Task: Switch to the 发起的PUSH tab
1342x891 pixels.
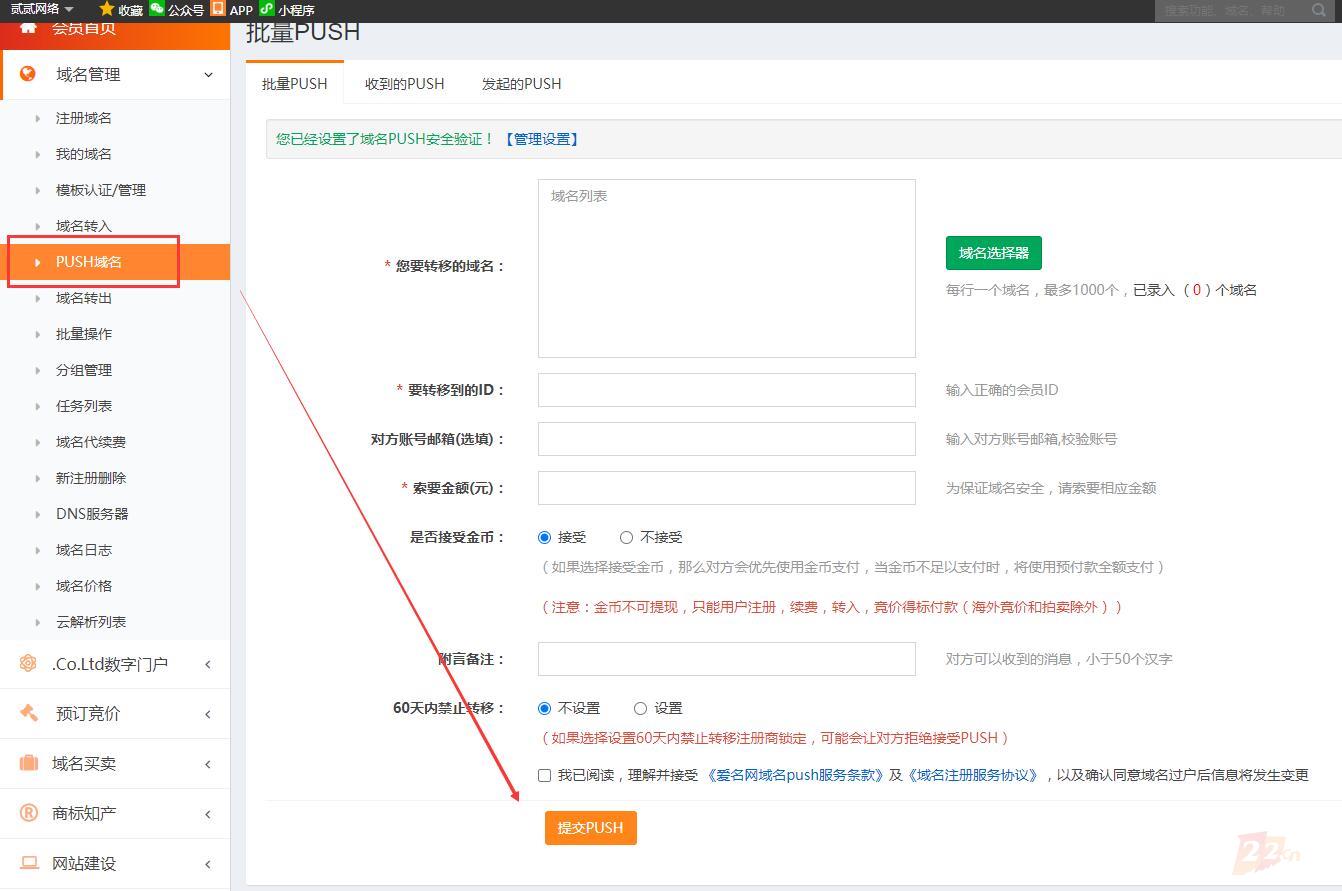Action: 521,84
